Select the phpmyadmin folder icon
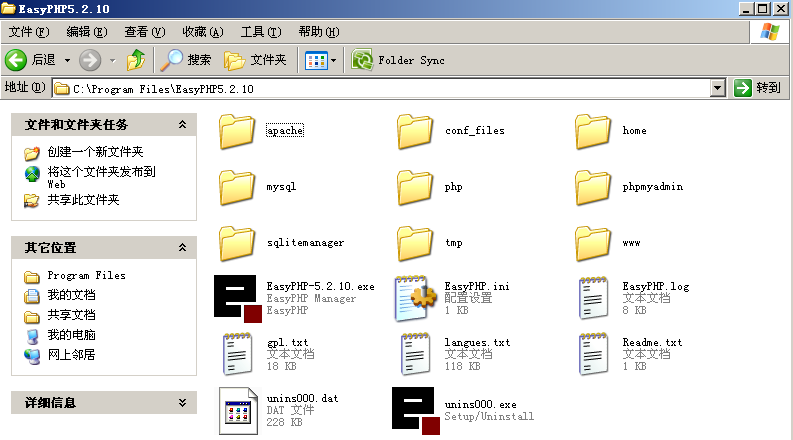Image resolution: width=793 pixels, height=440 pixels. (x=593, y=187)
